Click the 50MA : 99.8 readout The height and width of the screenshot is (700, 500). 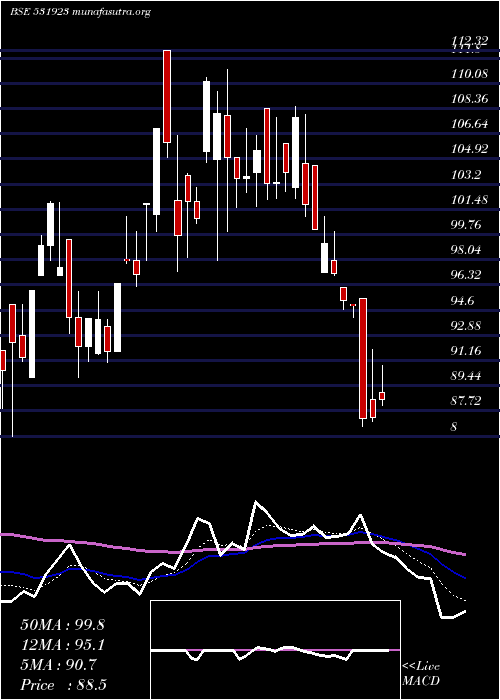[x=62, y=625]
